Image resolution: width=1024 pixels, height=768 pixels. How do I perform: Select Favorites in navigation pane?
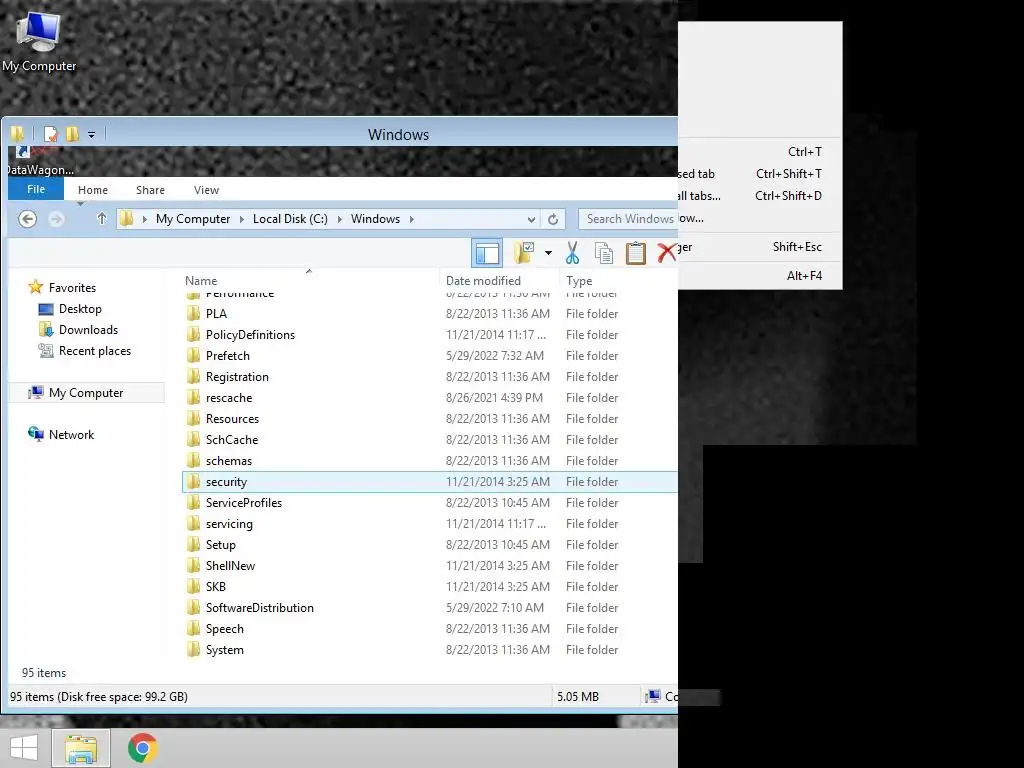click(x=72, y=287)
